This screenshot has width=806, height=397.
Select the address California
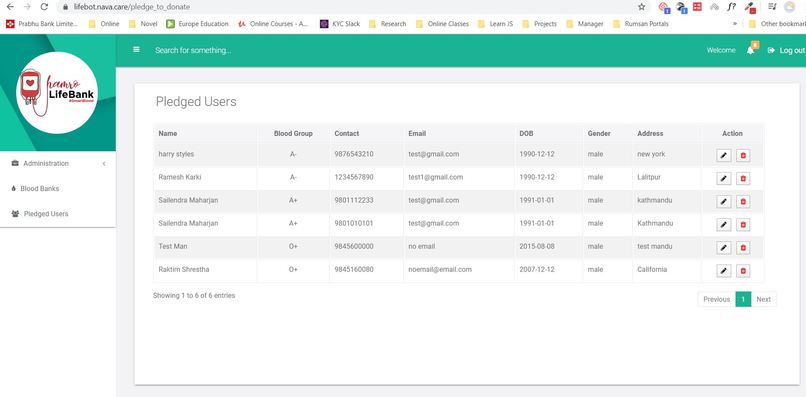tap(652, 269)
